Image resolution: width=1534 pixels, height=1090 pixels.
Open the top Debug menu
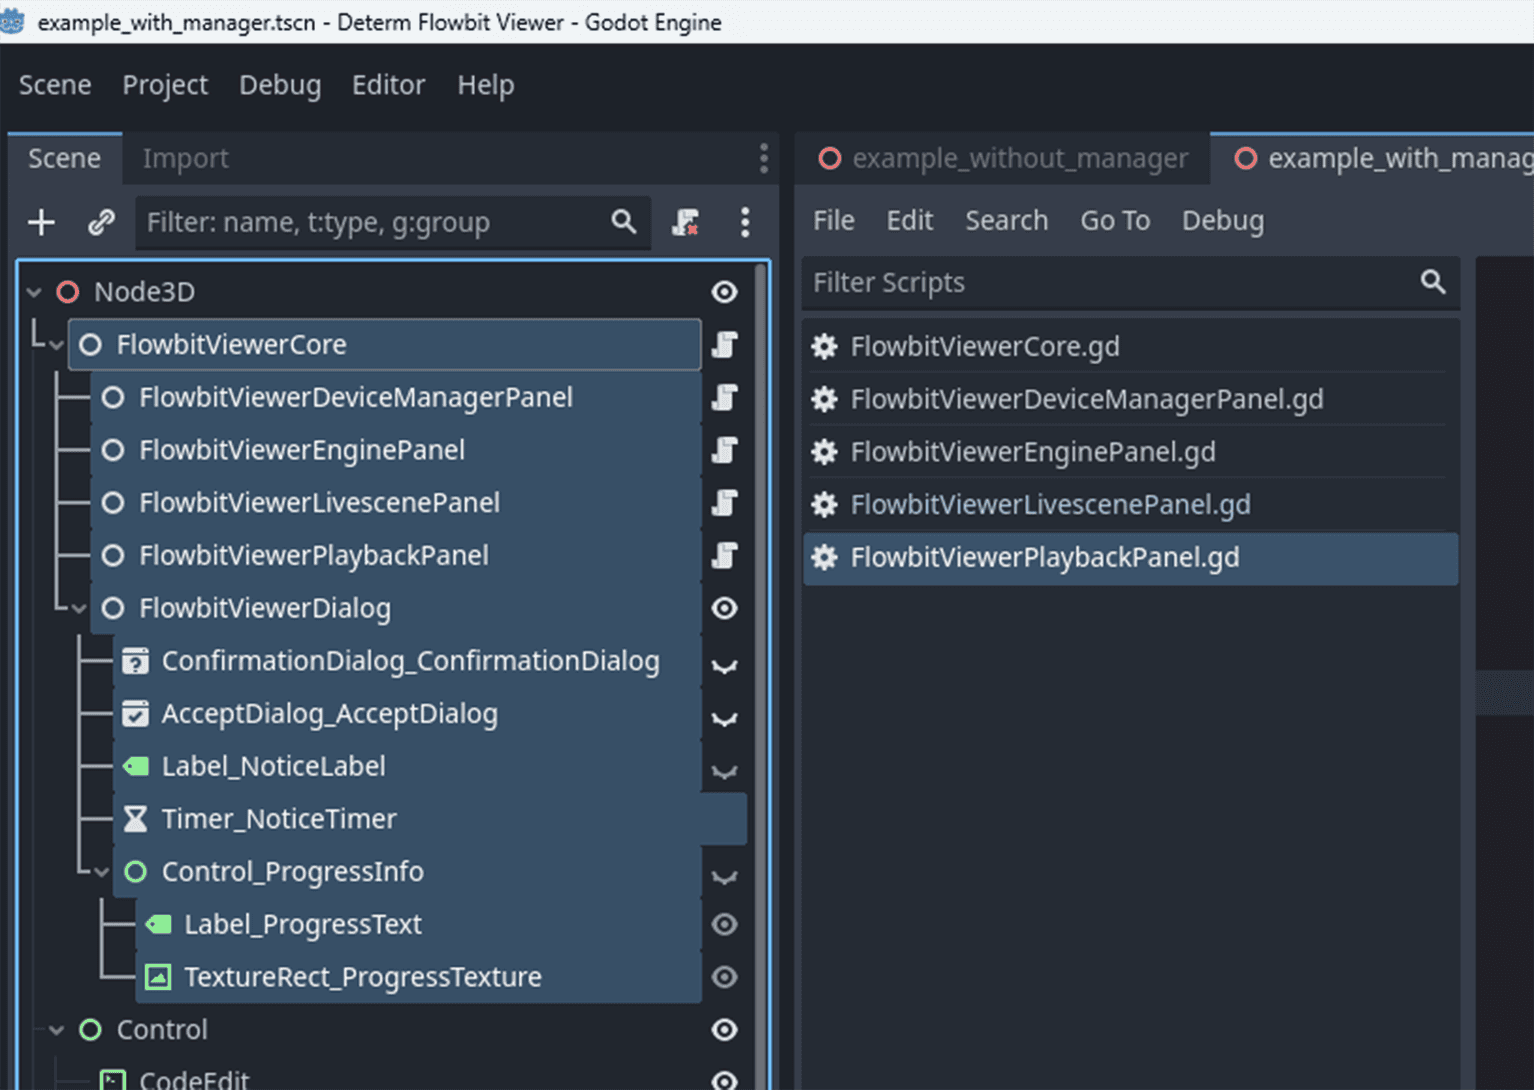280,85
